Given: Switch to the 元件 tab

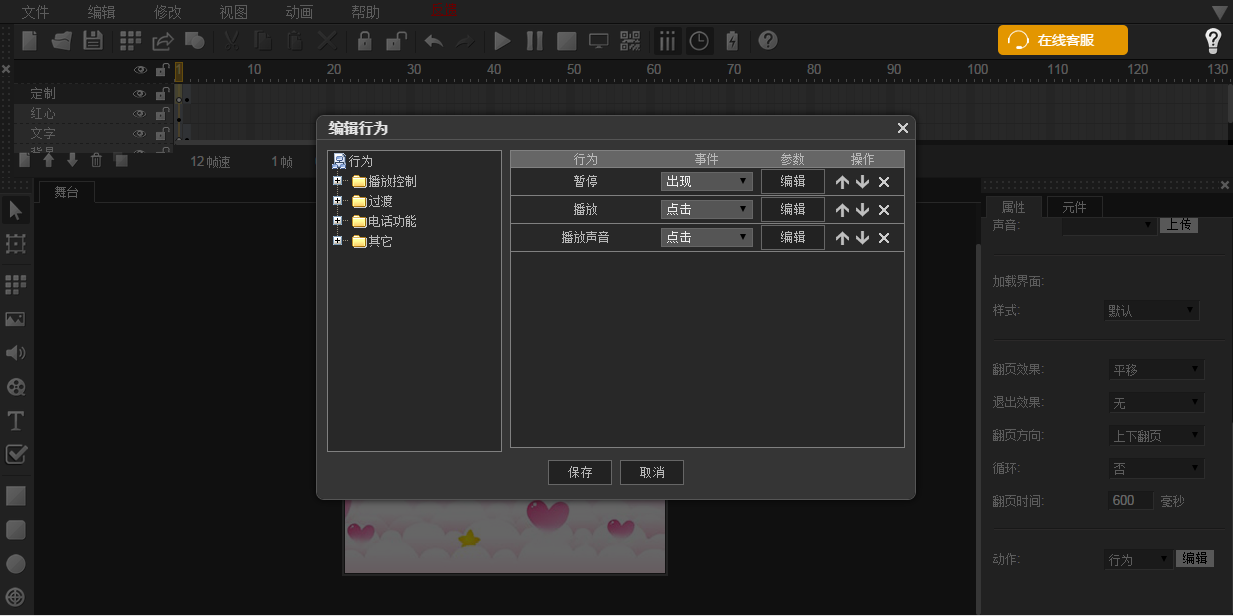Looking at the screenshot, I should 1074,207.
